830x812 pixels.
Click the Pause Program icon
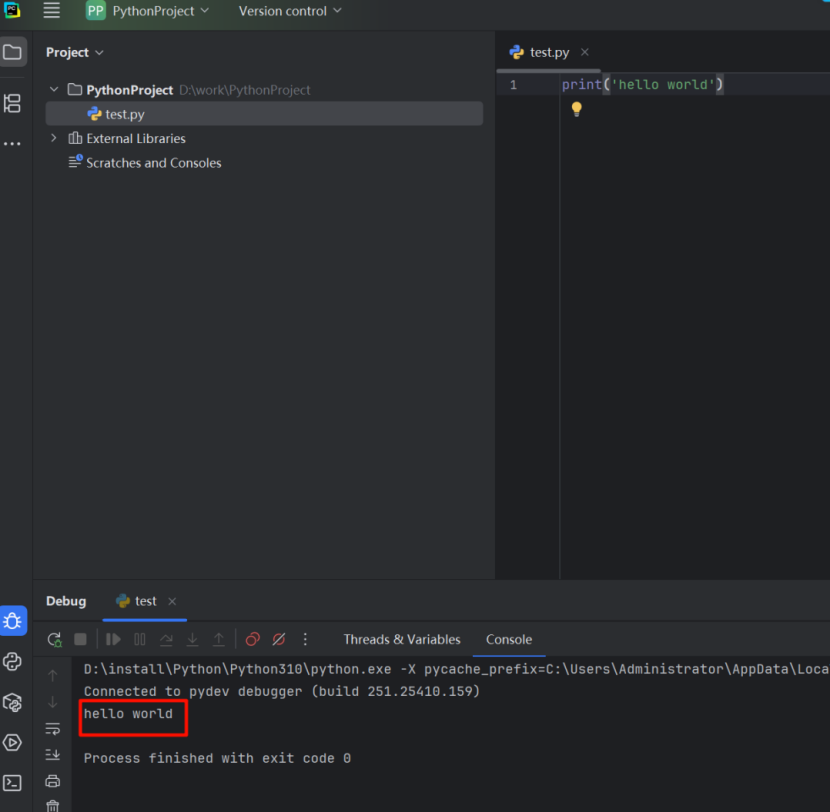tap(140, 639)
